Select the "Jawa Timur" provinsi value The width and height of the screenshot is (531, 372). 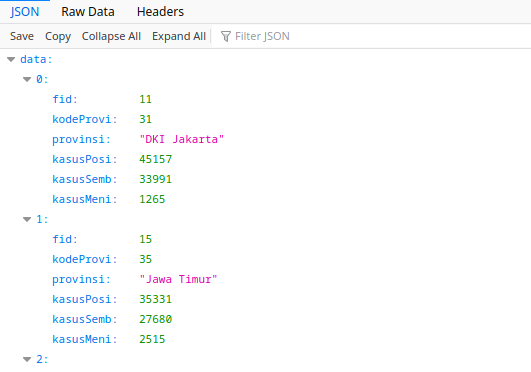pyautogui.click(x=178, y=279)
